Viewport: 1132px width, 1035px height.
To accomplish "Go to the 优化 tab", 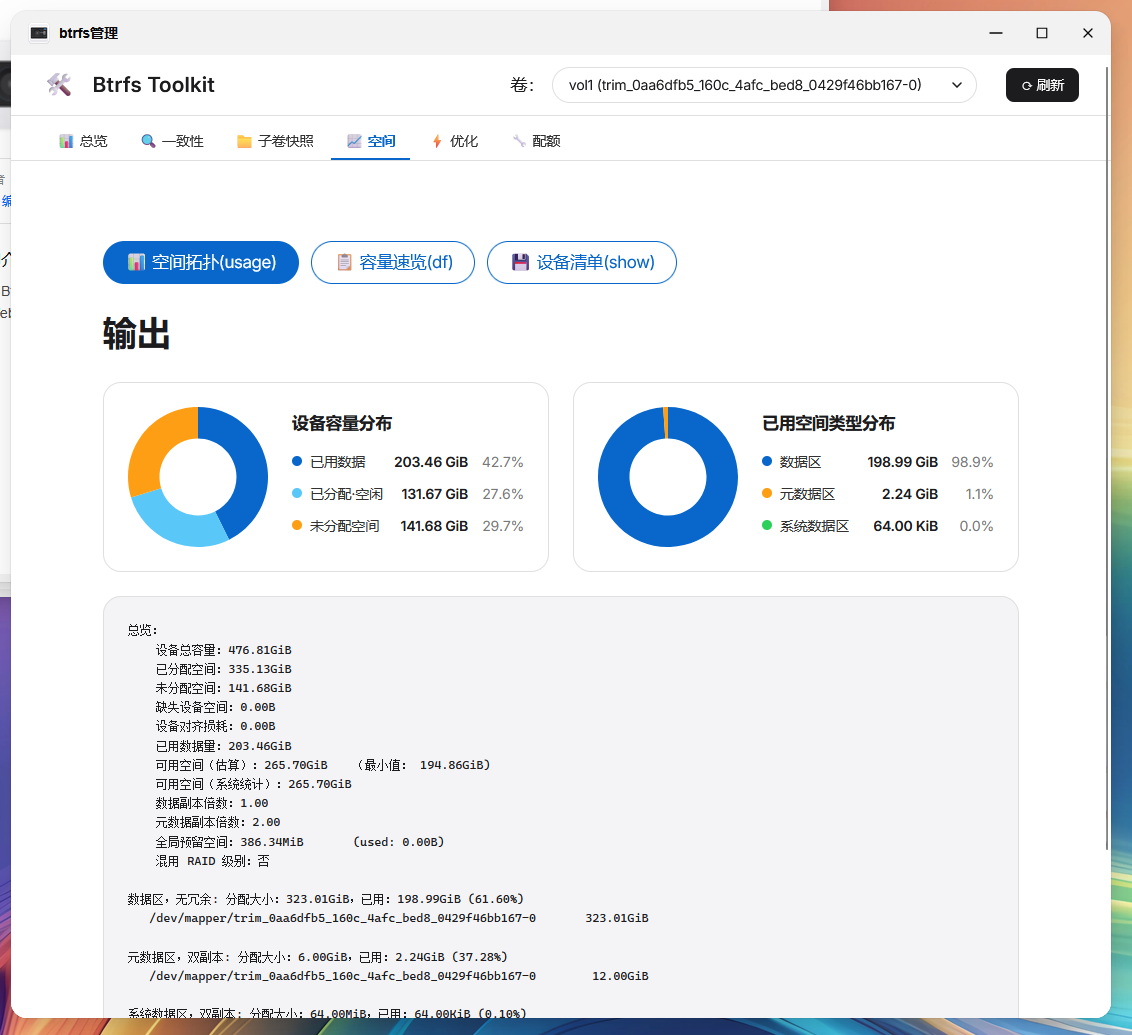I will coord(455,141).
